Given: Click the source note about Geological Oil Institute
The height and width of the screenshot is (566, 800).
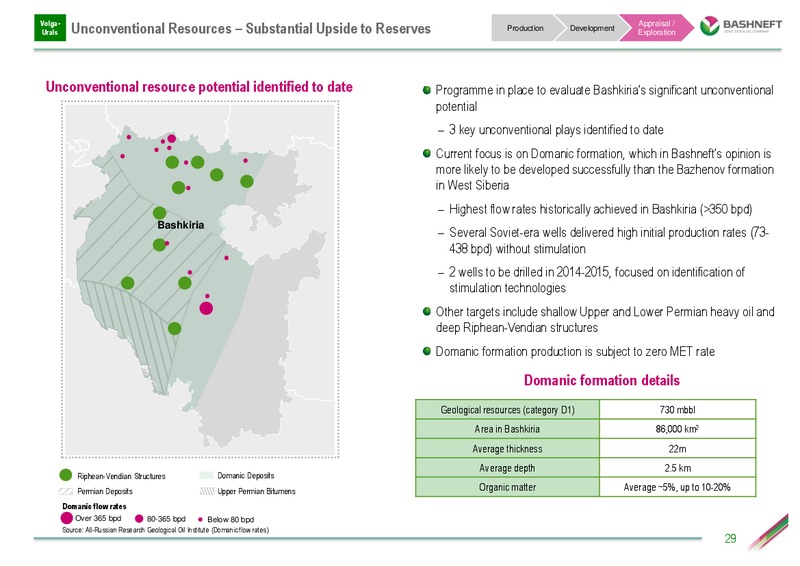Looking at the screenshot, I should pos(166,530).
